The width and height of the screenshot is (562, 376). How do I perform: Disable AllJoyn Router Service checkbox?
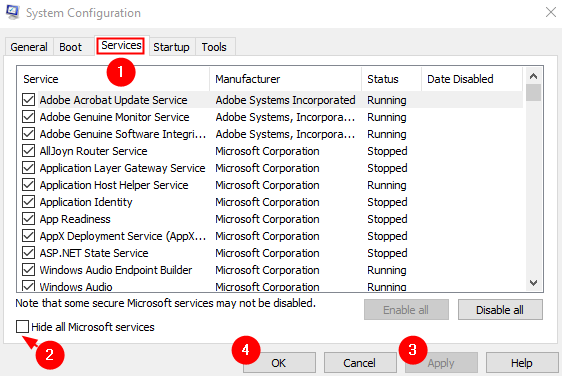click(x=28, y=151)
